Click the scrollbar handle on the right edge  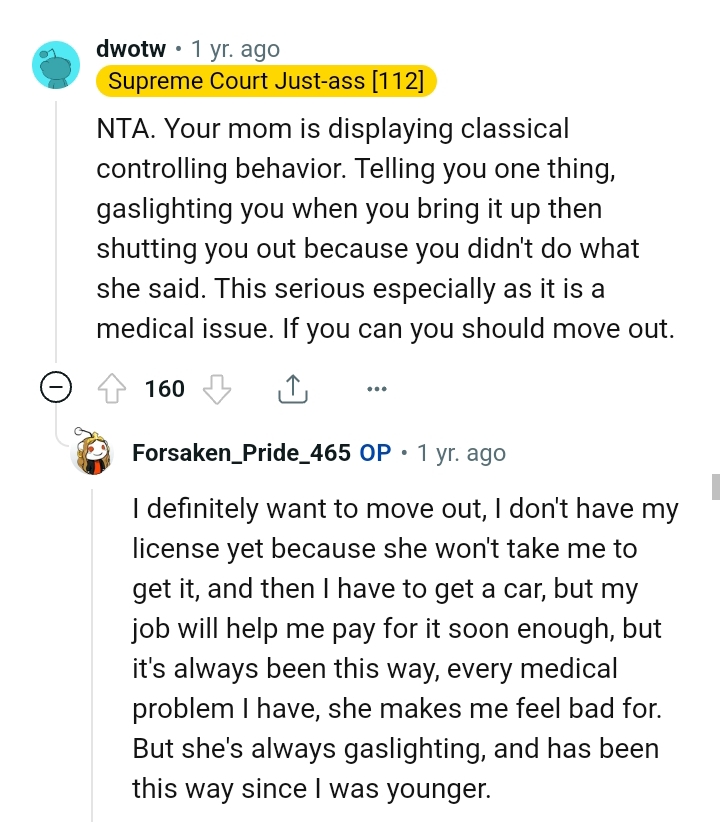tap(714, 488)
